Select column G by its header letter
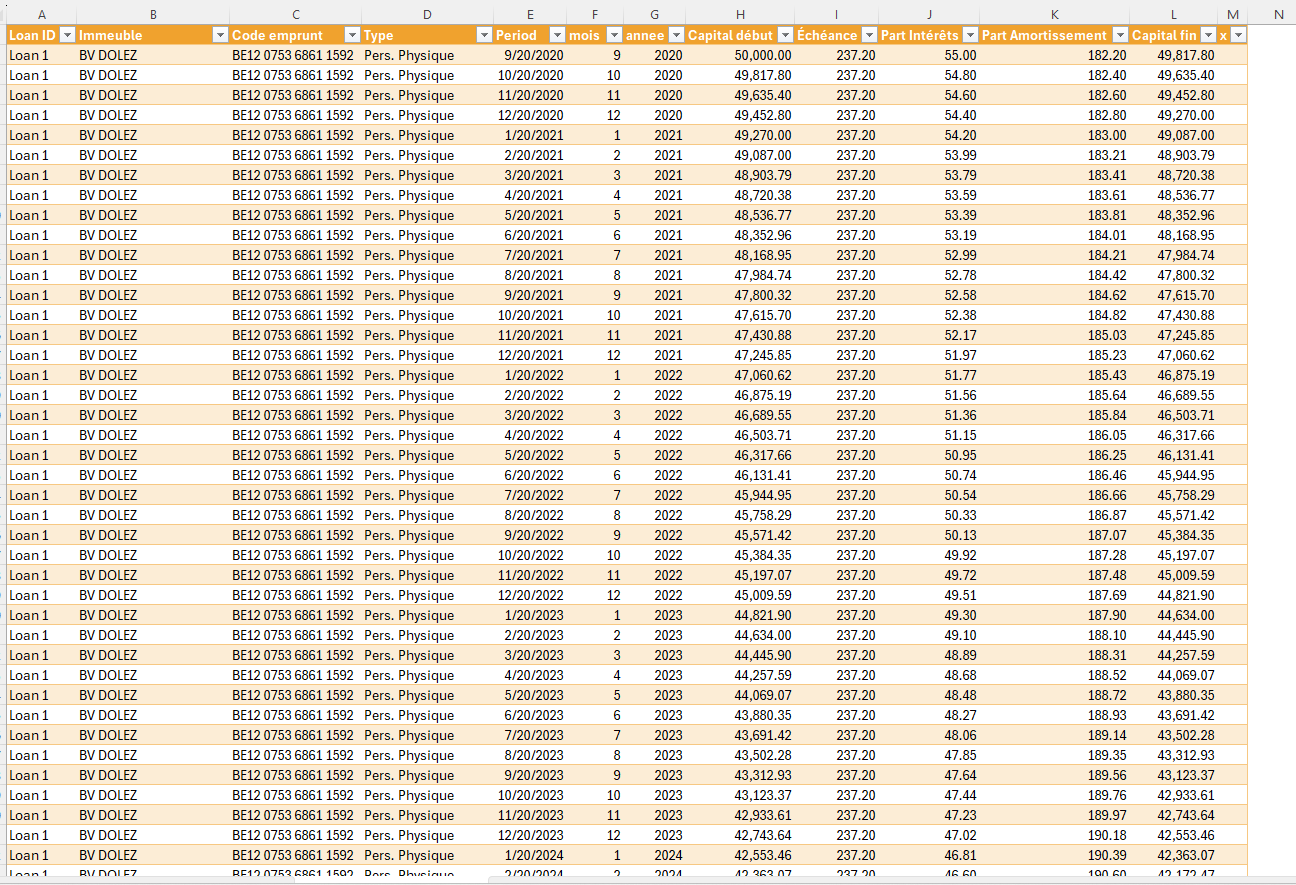 pos(654,14)
